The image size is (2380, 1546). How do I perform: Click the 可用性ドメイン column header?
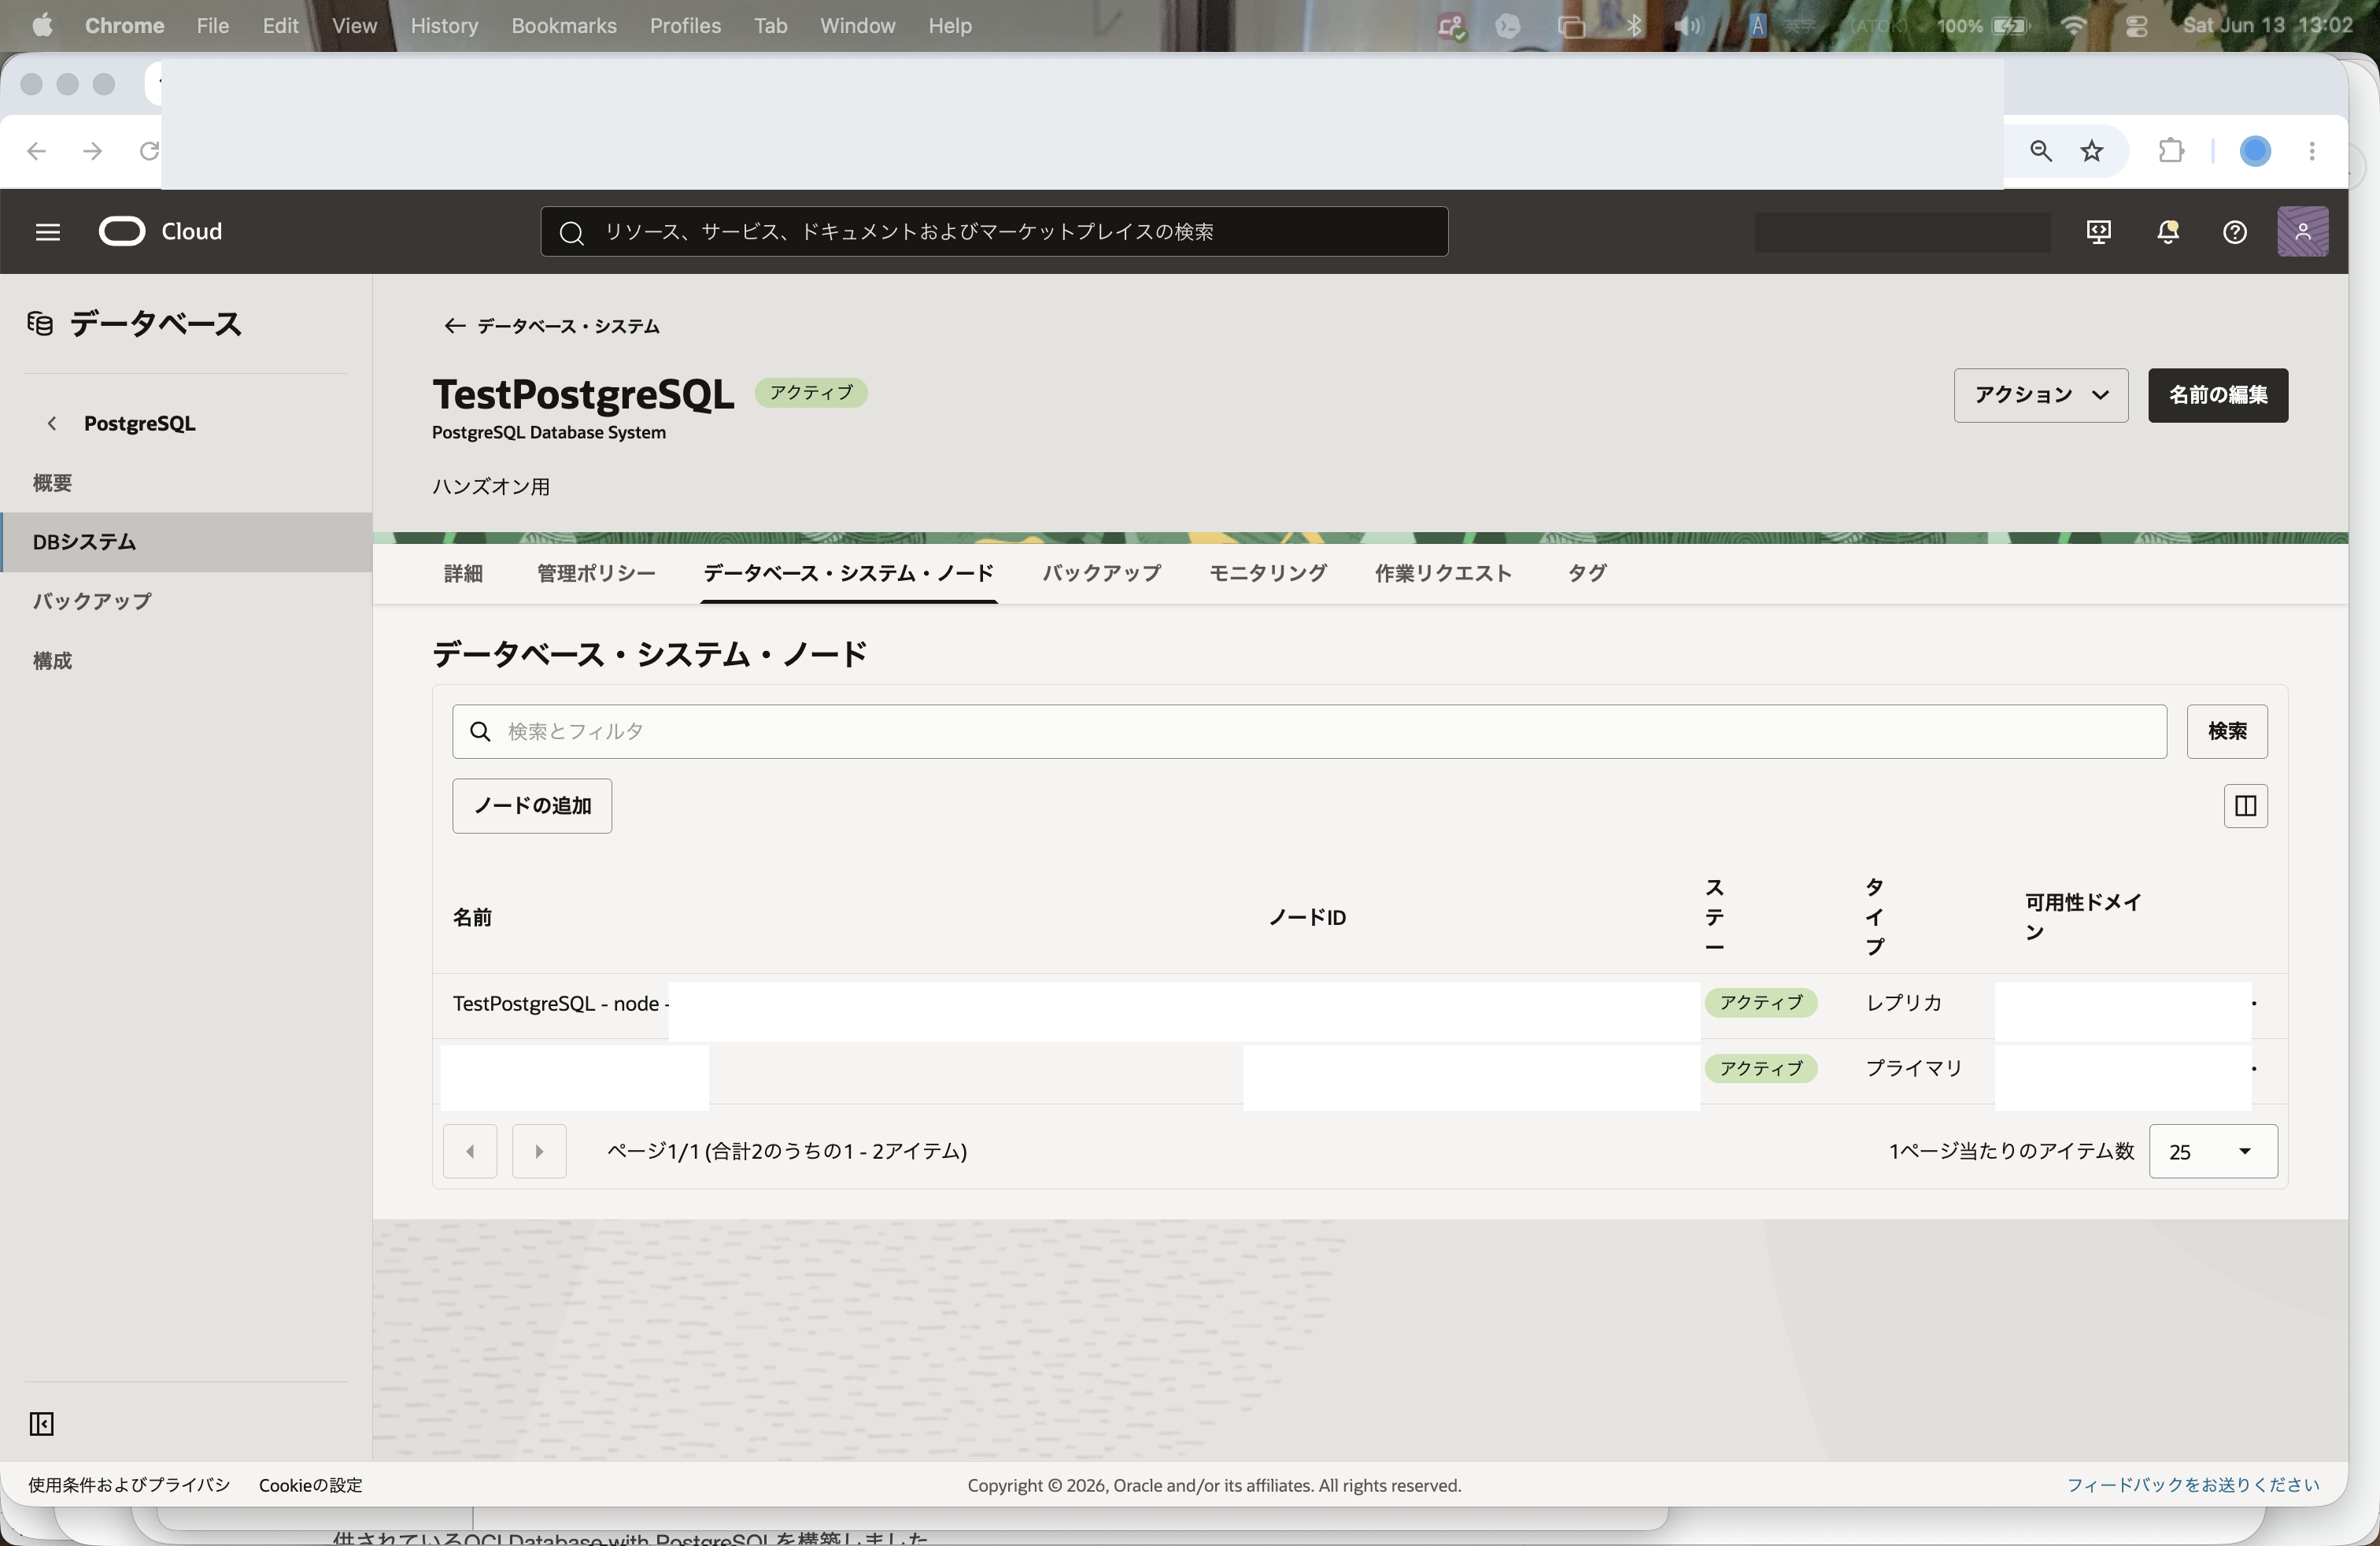(2083, 917)
